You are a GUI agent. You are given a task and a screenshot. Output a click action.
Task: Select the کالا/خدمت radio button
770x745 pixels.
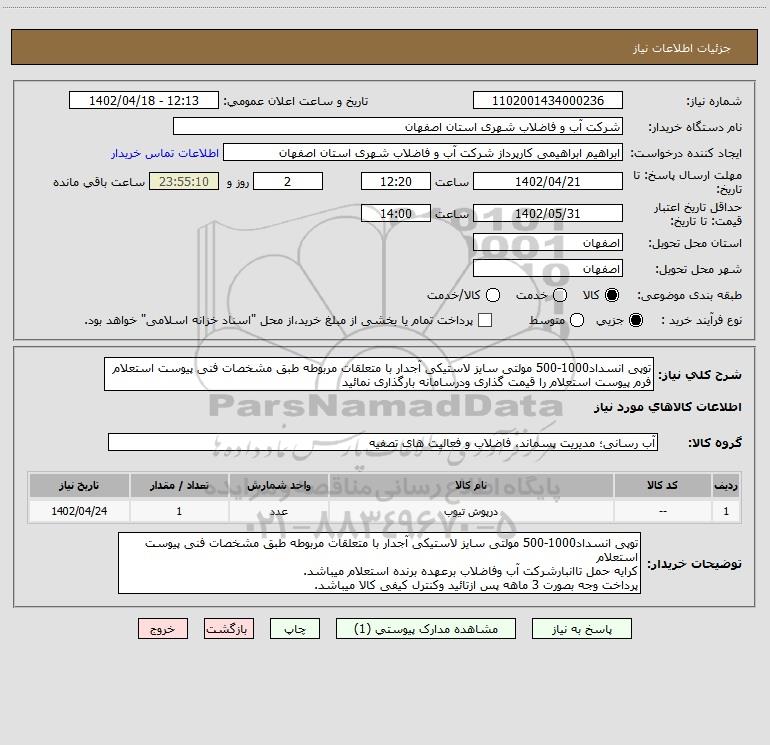click(493, 295)
